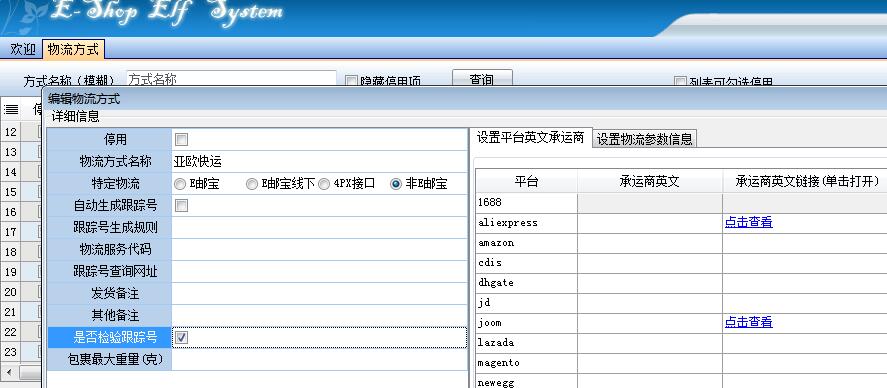This screenshot has height=388, width=887.
Task: Click the 其他备注 value field
Action: [x=319, y=315]
